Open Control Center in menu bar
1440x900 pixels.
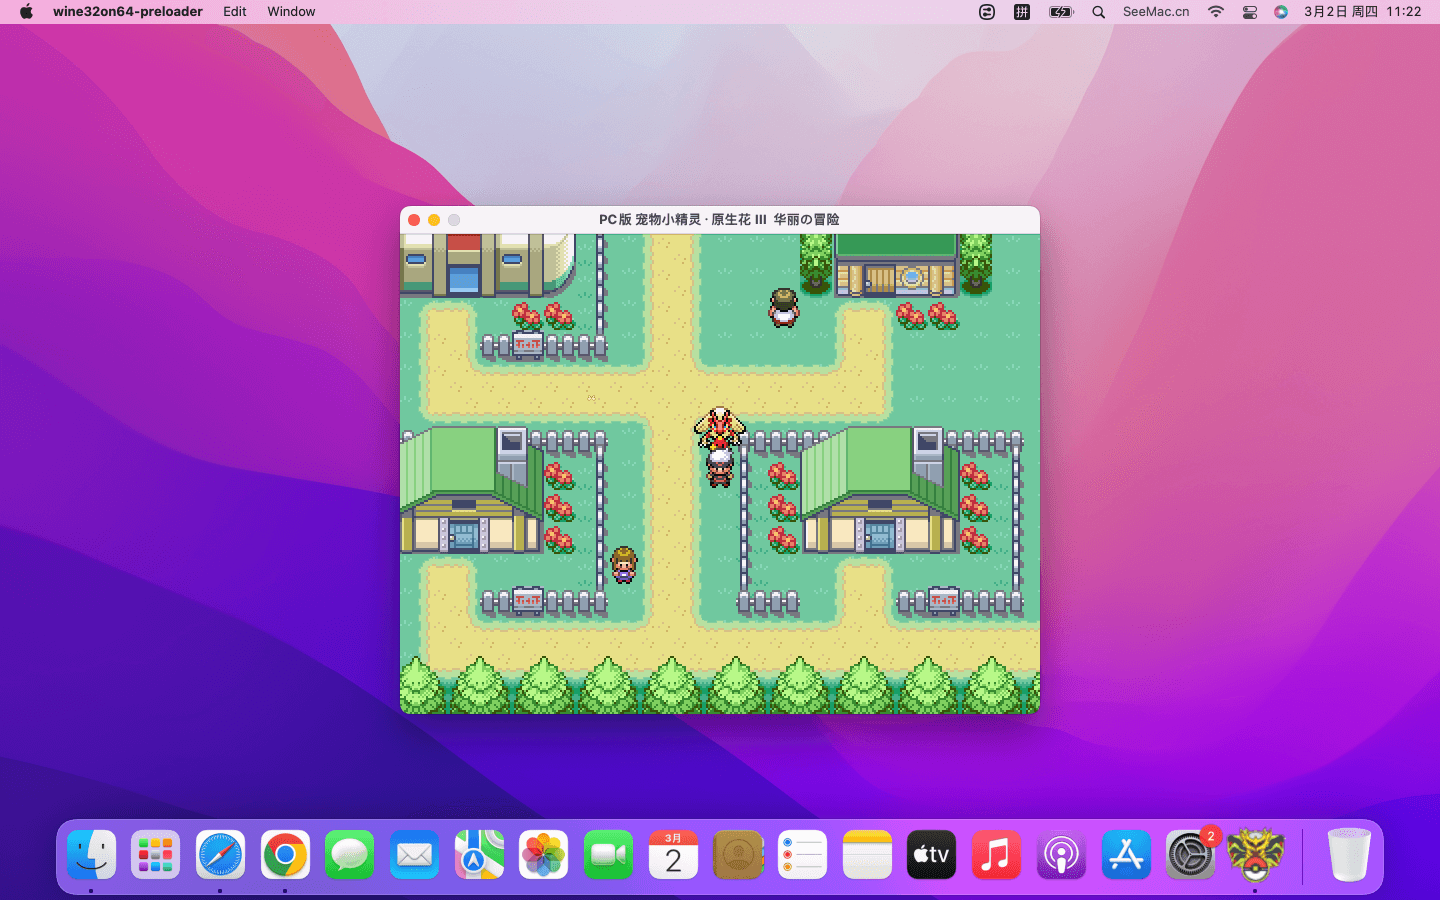click(x=1249, y=12)
